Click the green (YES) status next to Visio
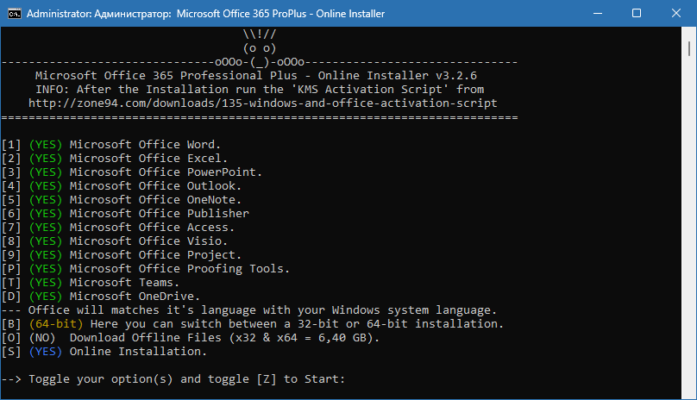The width and height of the screenshot is (697, 400). click(45, 241)
